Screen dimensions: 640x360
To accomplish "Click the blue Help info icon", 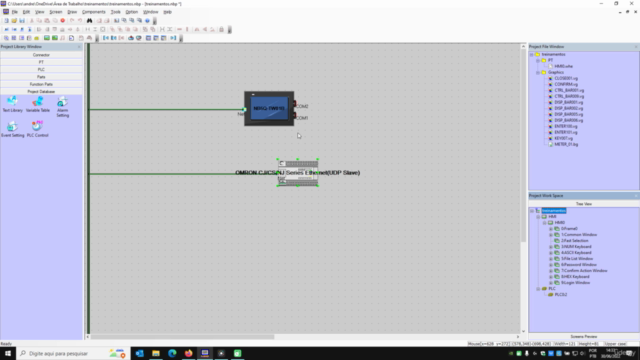I will pyautogui.click(x=147, y=20).
